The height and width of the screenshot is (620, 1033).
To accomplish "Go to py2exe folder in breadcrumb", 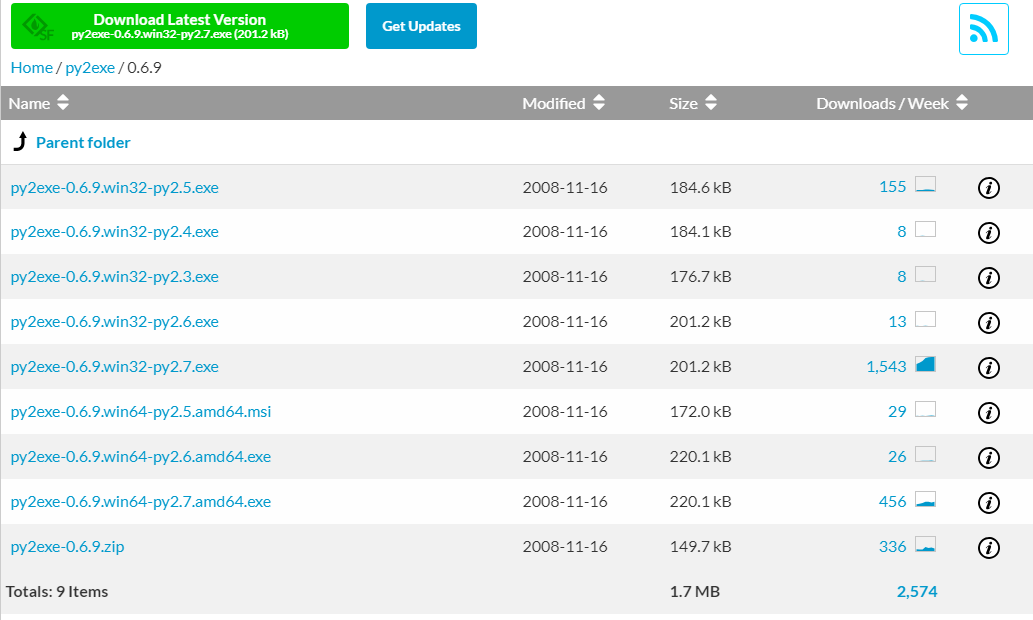I will (x=90, y=68).
